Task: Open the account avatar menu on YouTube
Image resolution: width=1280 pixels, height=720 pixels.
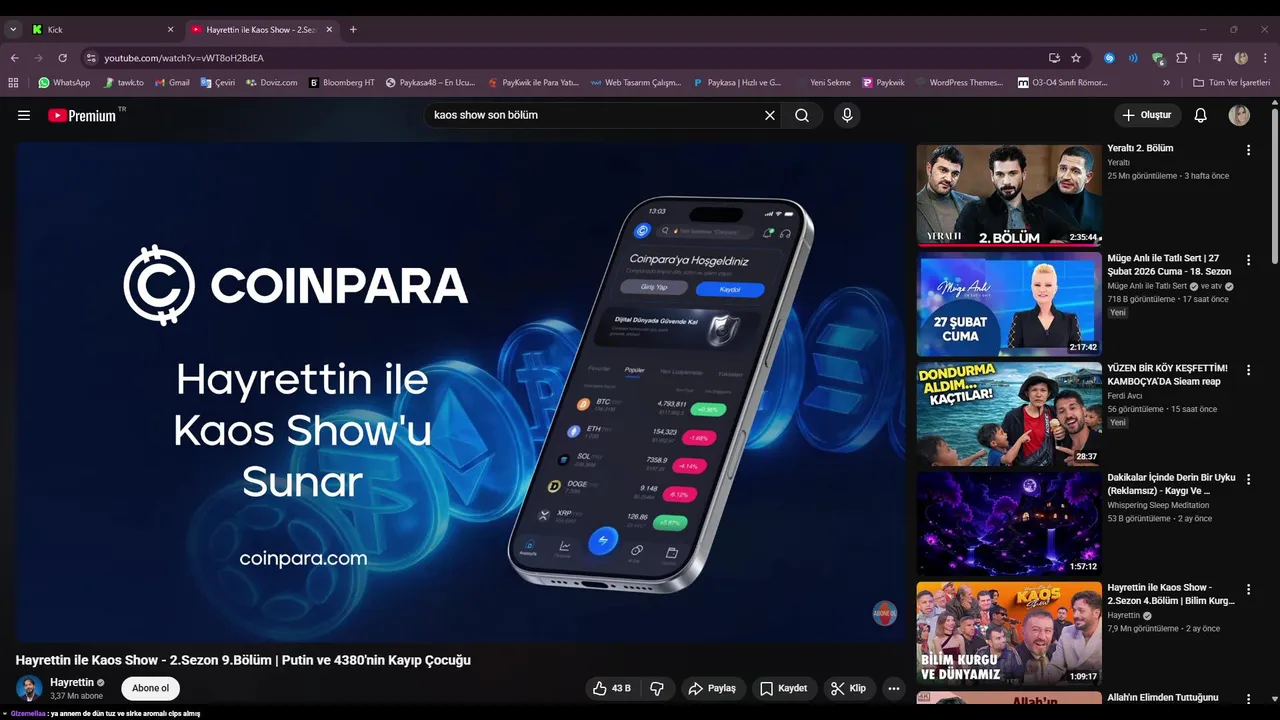Action: tap(1239, 115)
